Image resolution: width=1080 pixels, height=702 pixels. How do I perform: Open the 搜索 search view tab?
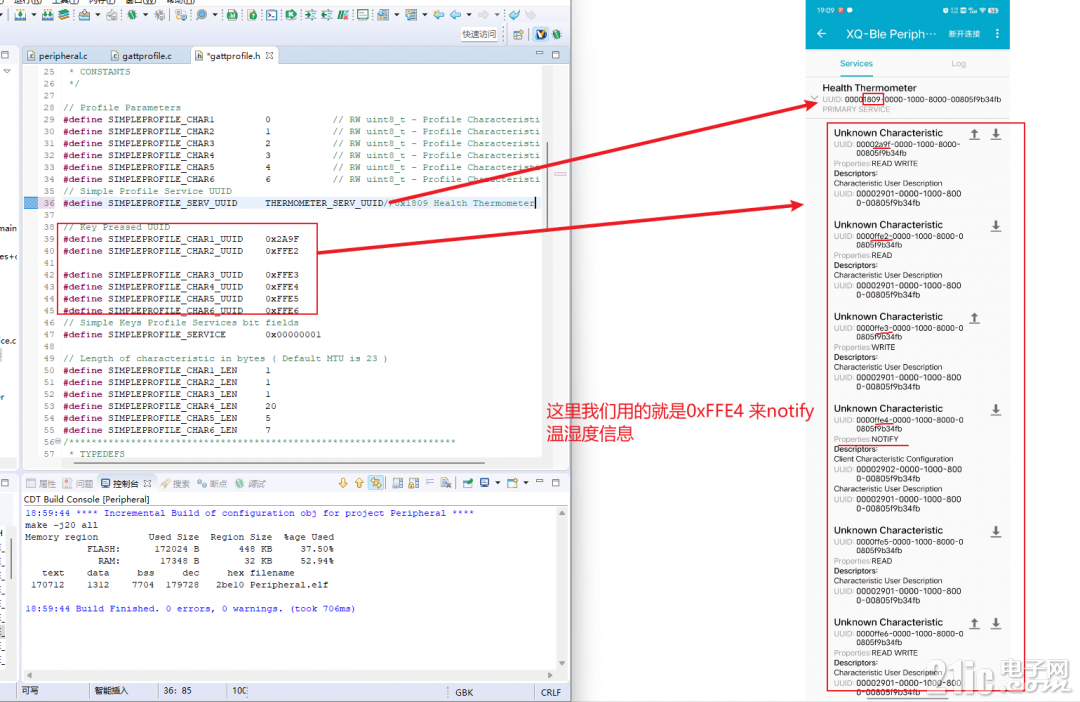coord(175,484)
